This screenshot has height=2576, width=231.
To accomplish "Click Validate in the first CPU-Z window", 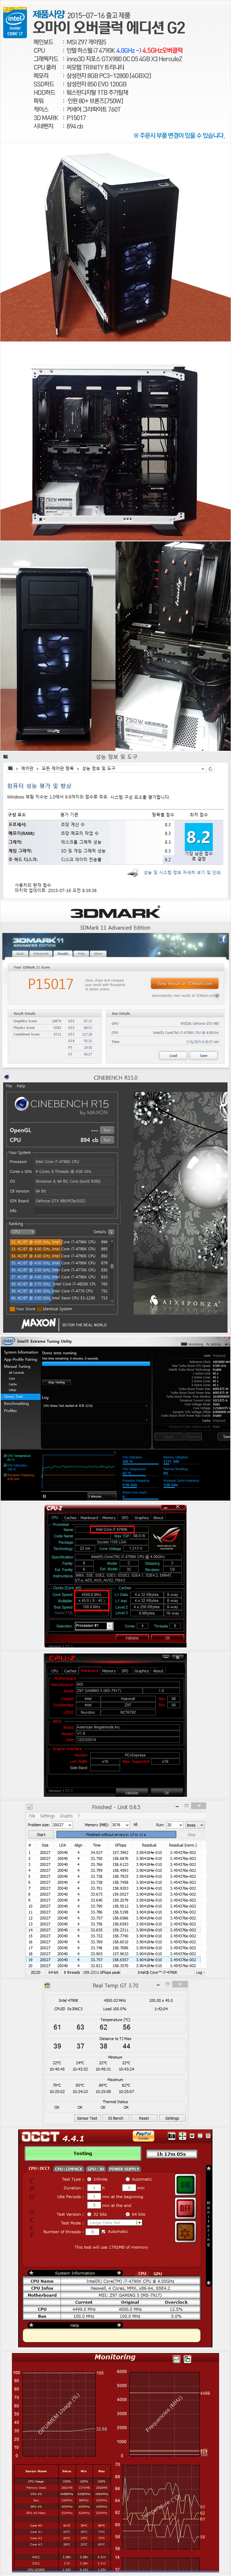I will 132,1638.
